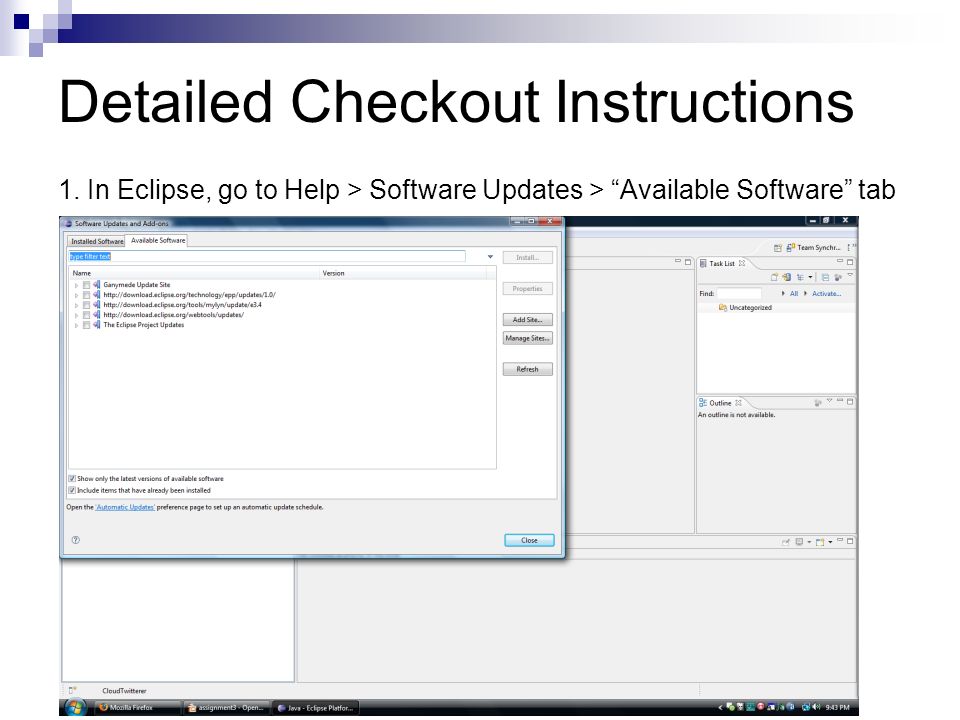
Task: Click the Activate... link in Task List
Action: [827, 293]
